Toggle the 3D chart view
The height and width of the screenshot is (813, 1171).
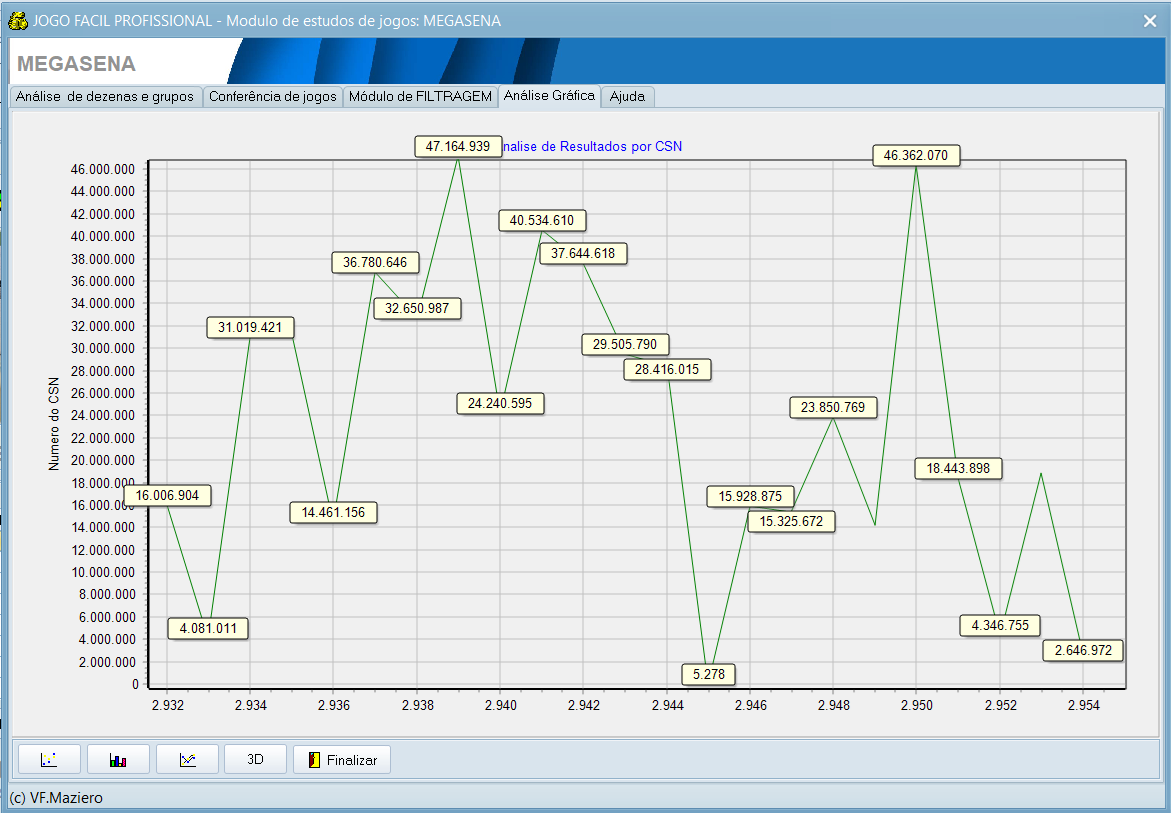tap(255, 760)
